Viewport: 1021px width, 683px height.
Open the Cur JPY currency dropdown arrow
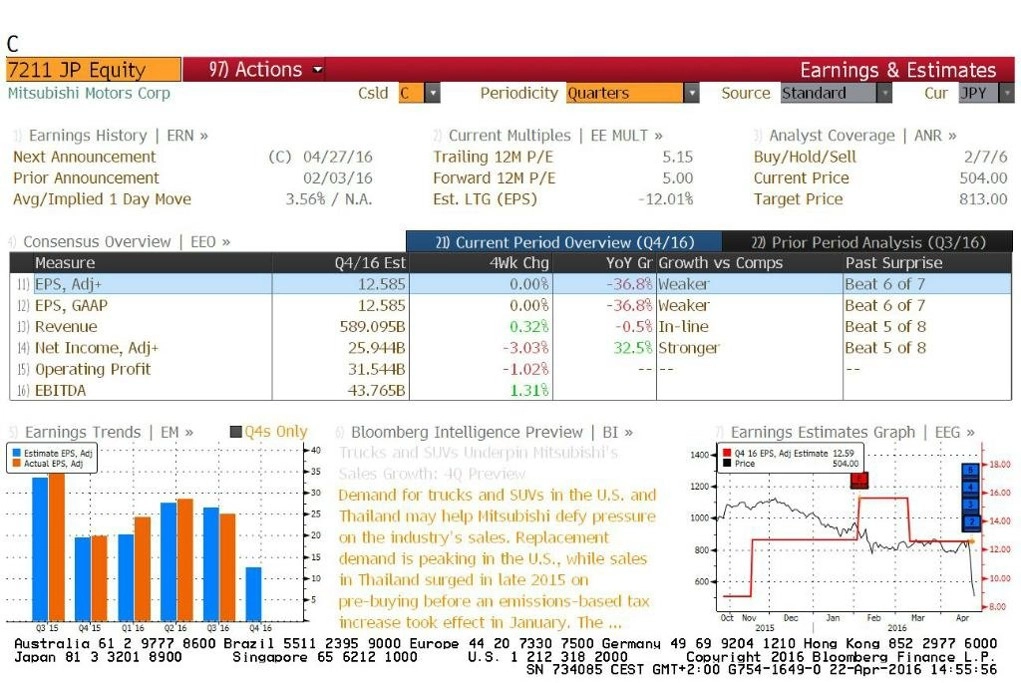click(1007, 93)
